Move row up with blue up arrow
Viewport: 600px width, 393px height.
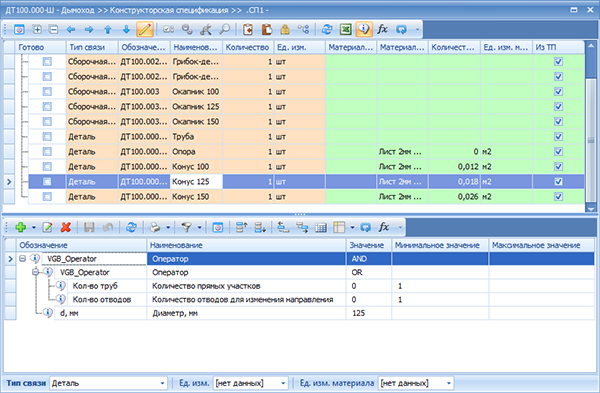pos(108,29)
